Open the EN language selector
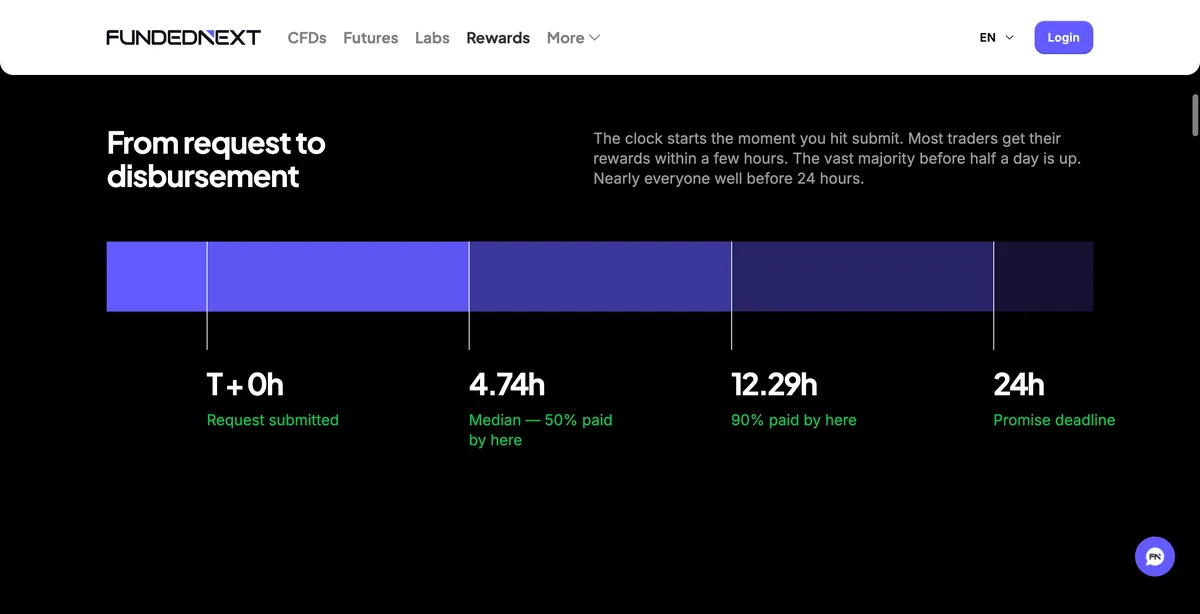 tap(997, 38)
